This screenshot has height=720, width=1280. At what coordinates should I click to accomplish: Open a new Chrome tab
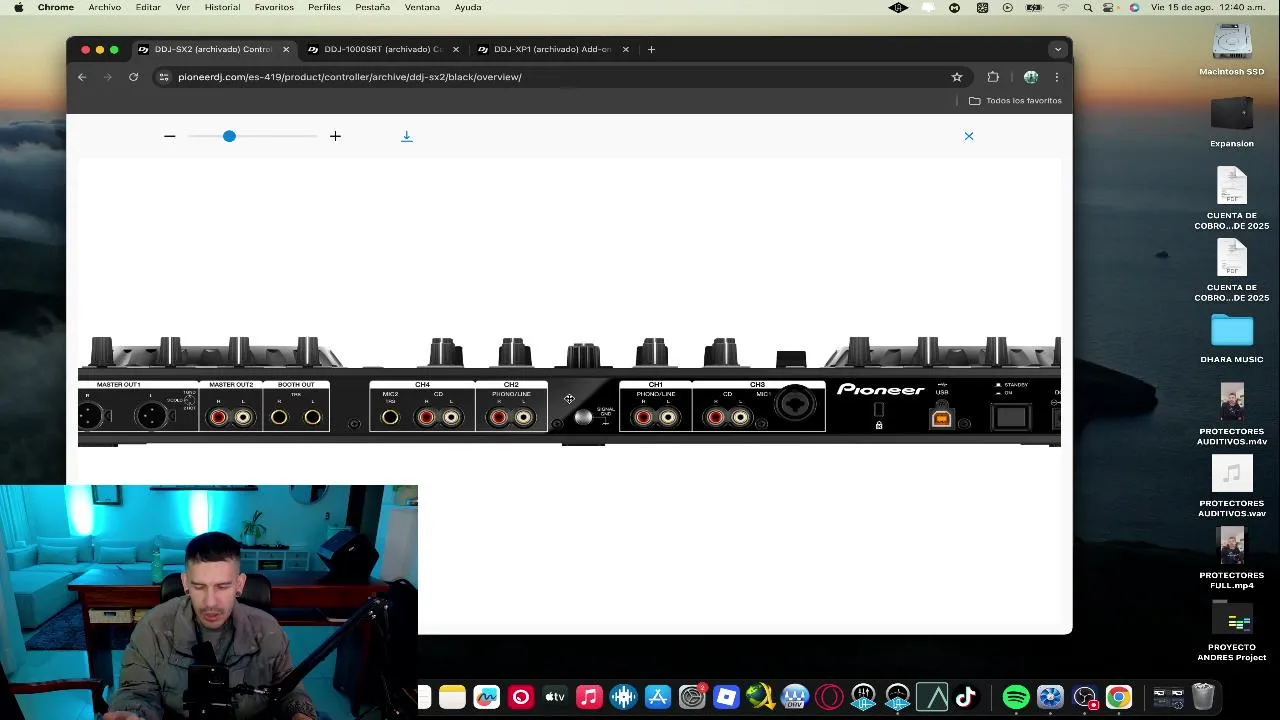pyautogui.click(x=651, y=49)
